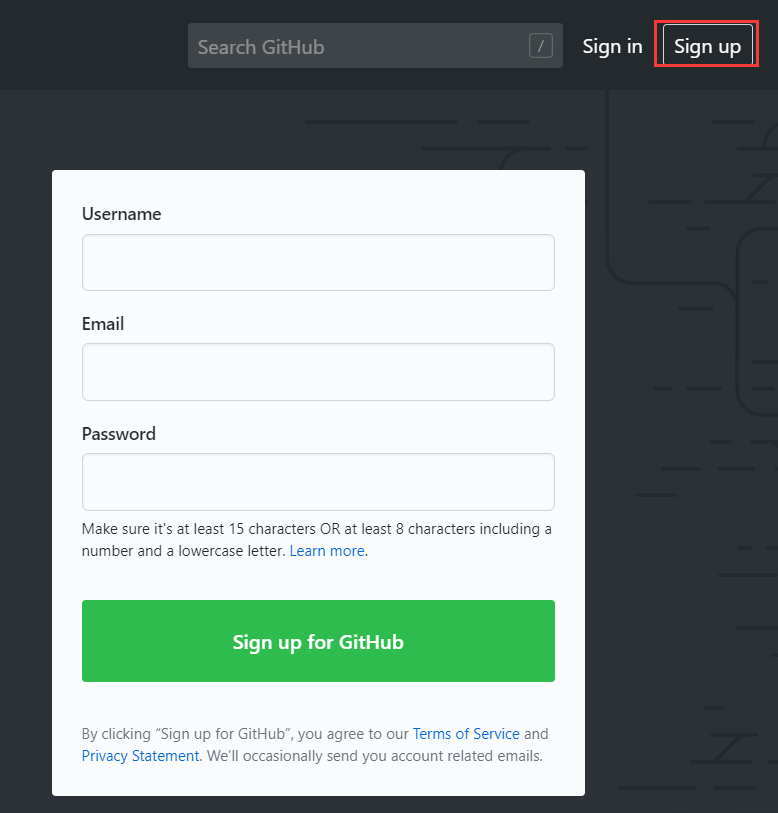Click inside the Password field
The height and width of the screenshot is (813, 778).
[318, 482]
